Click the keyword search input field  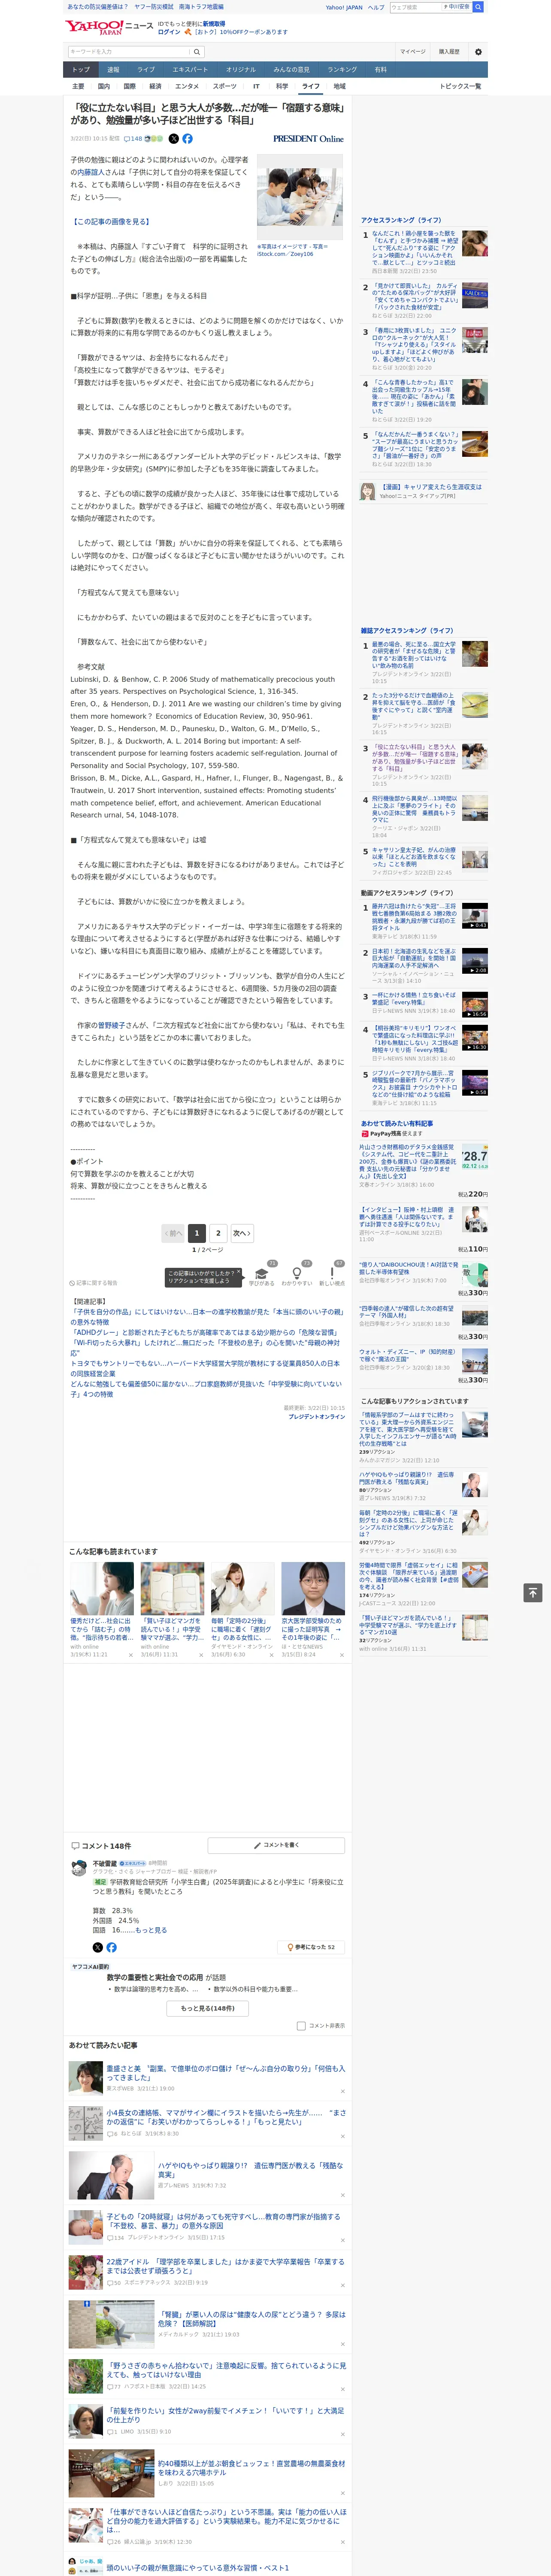pyautogui.click(x=129, y=51)
